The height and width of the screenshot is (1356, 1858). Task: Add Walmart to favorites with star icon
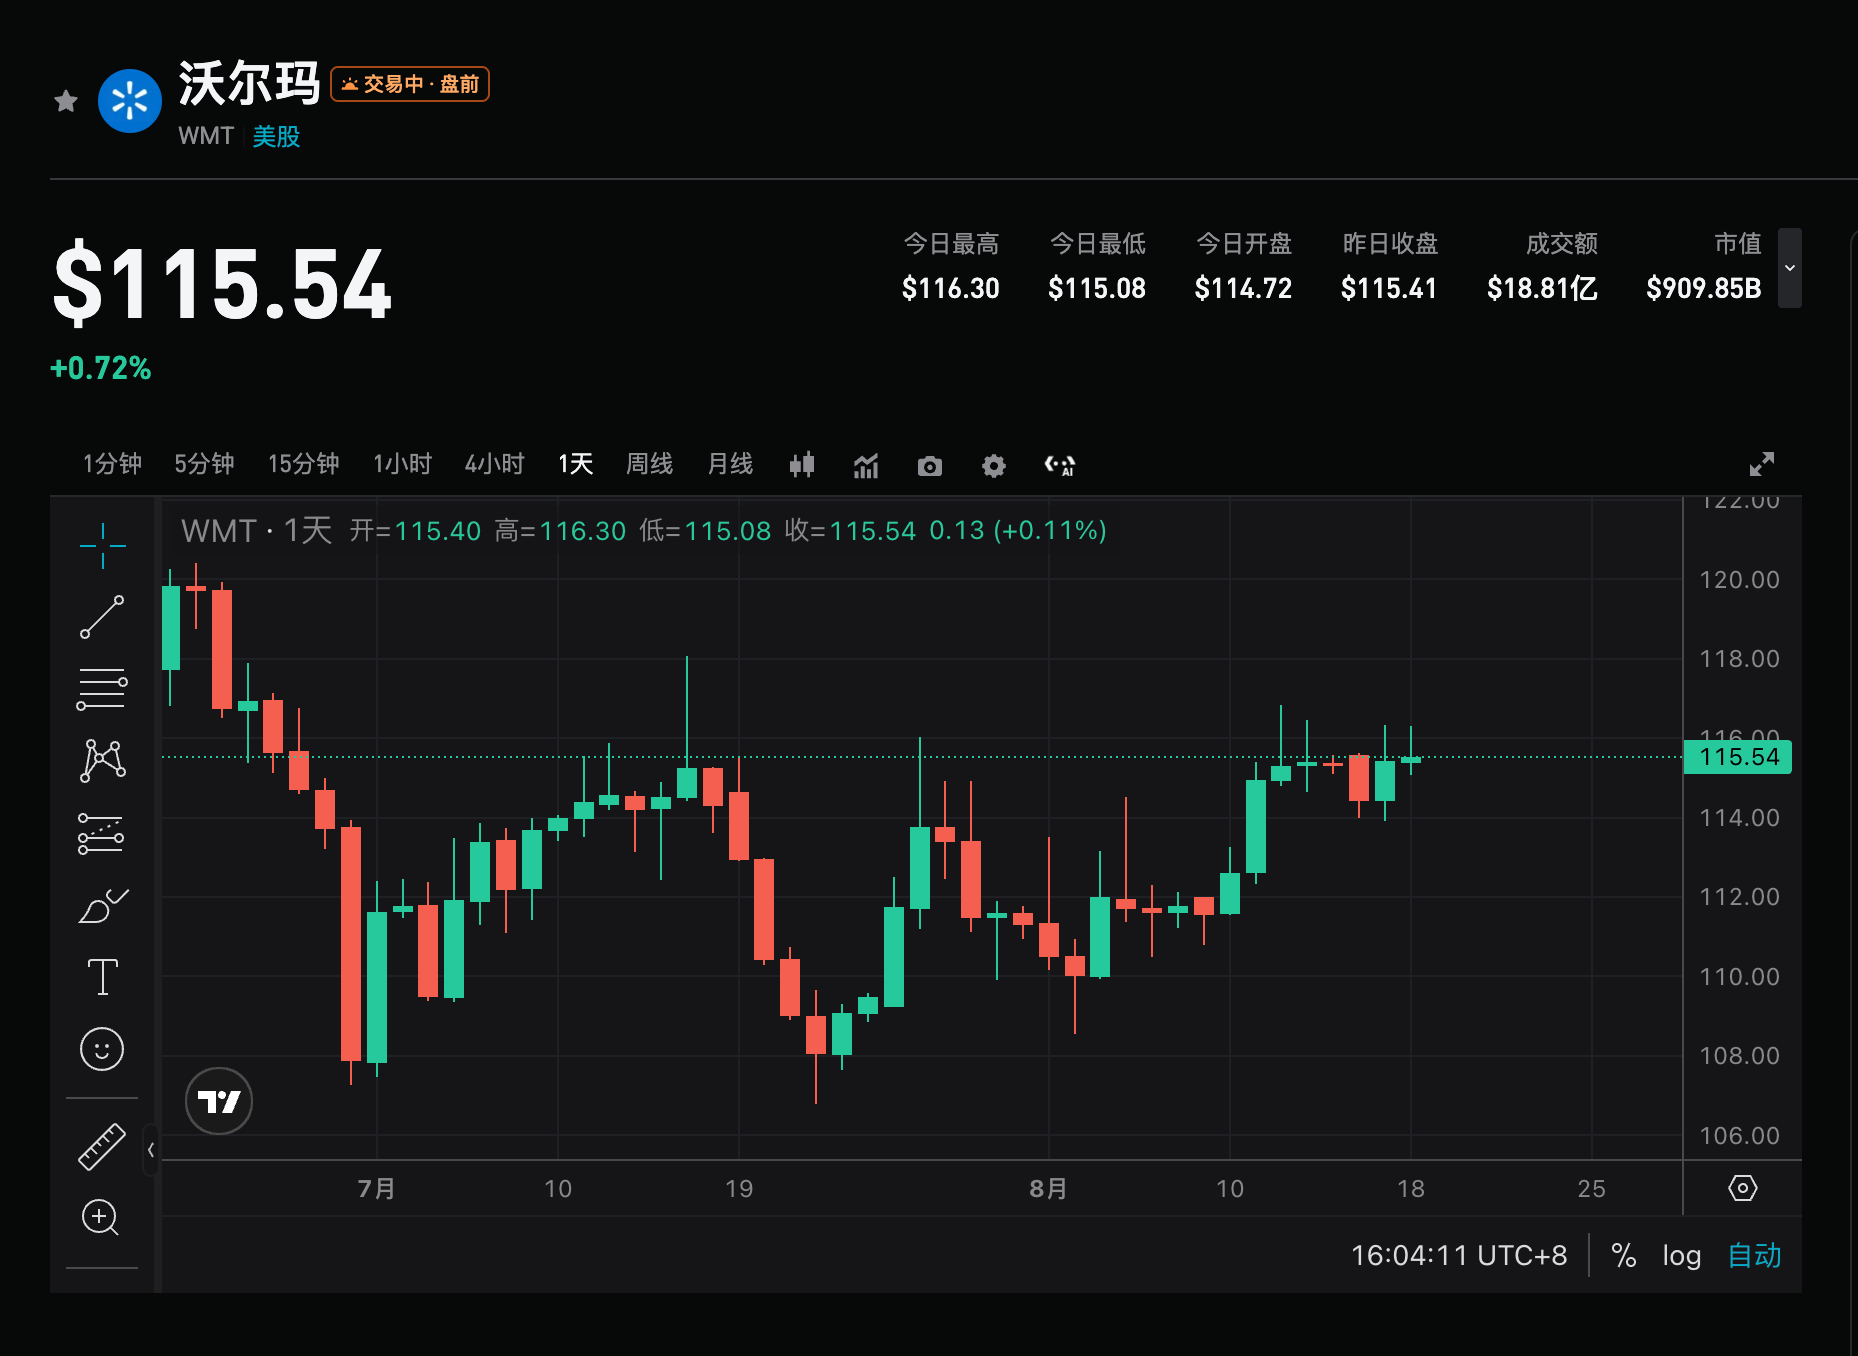(x=66, y=101)
